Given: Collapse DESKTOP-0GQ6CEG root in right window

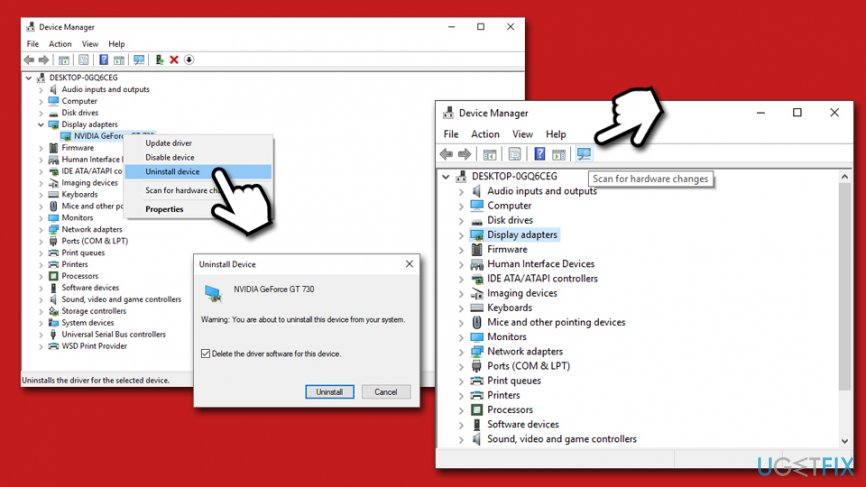Looking at the screenshot, I should (446, 177).
